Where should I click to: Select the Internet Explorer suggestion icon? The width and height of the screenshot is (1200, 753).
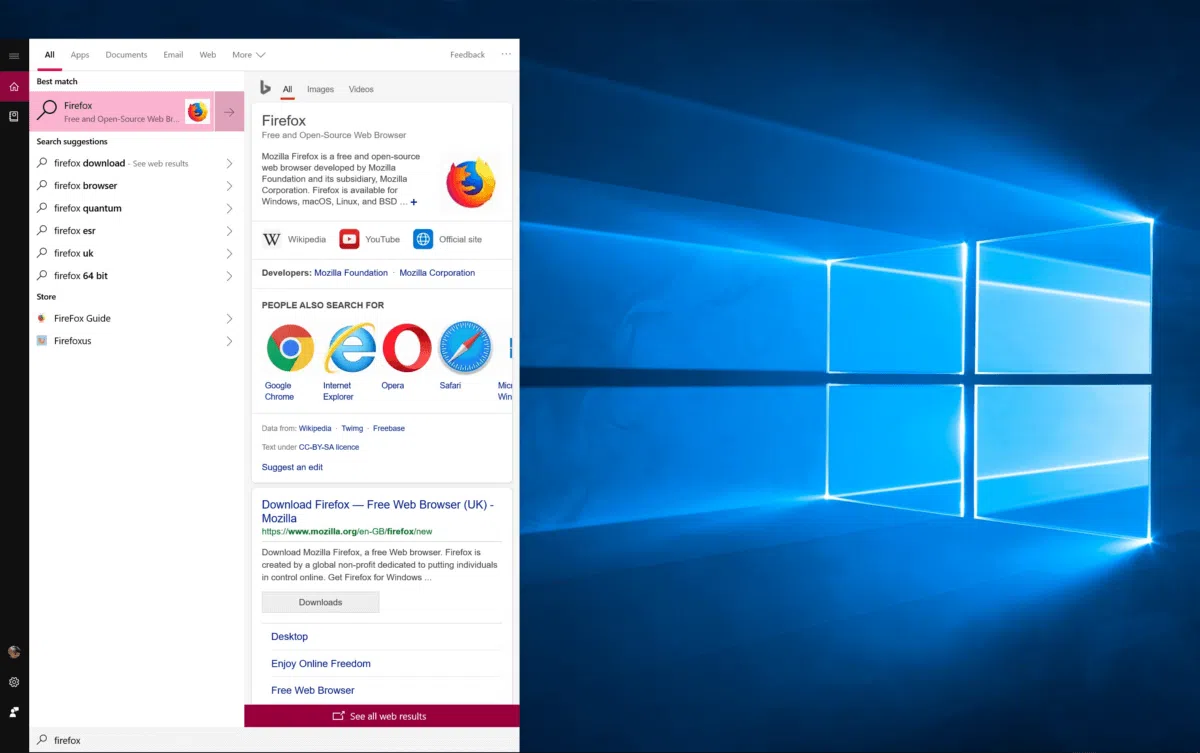(350, 347)
